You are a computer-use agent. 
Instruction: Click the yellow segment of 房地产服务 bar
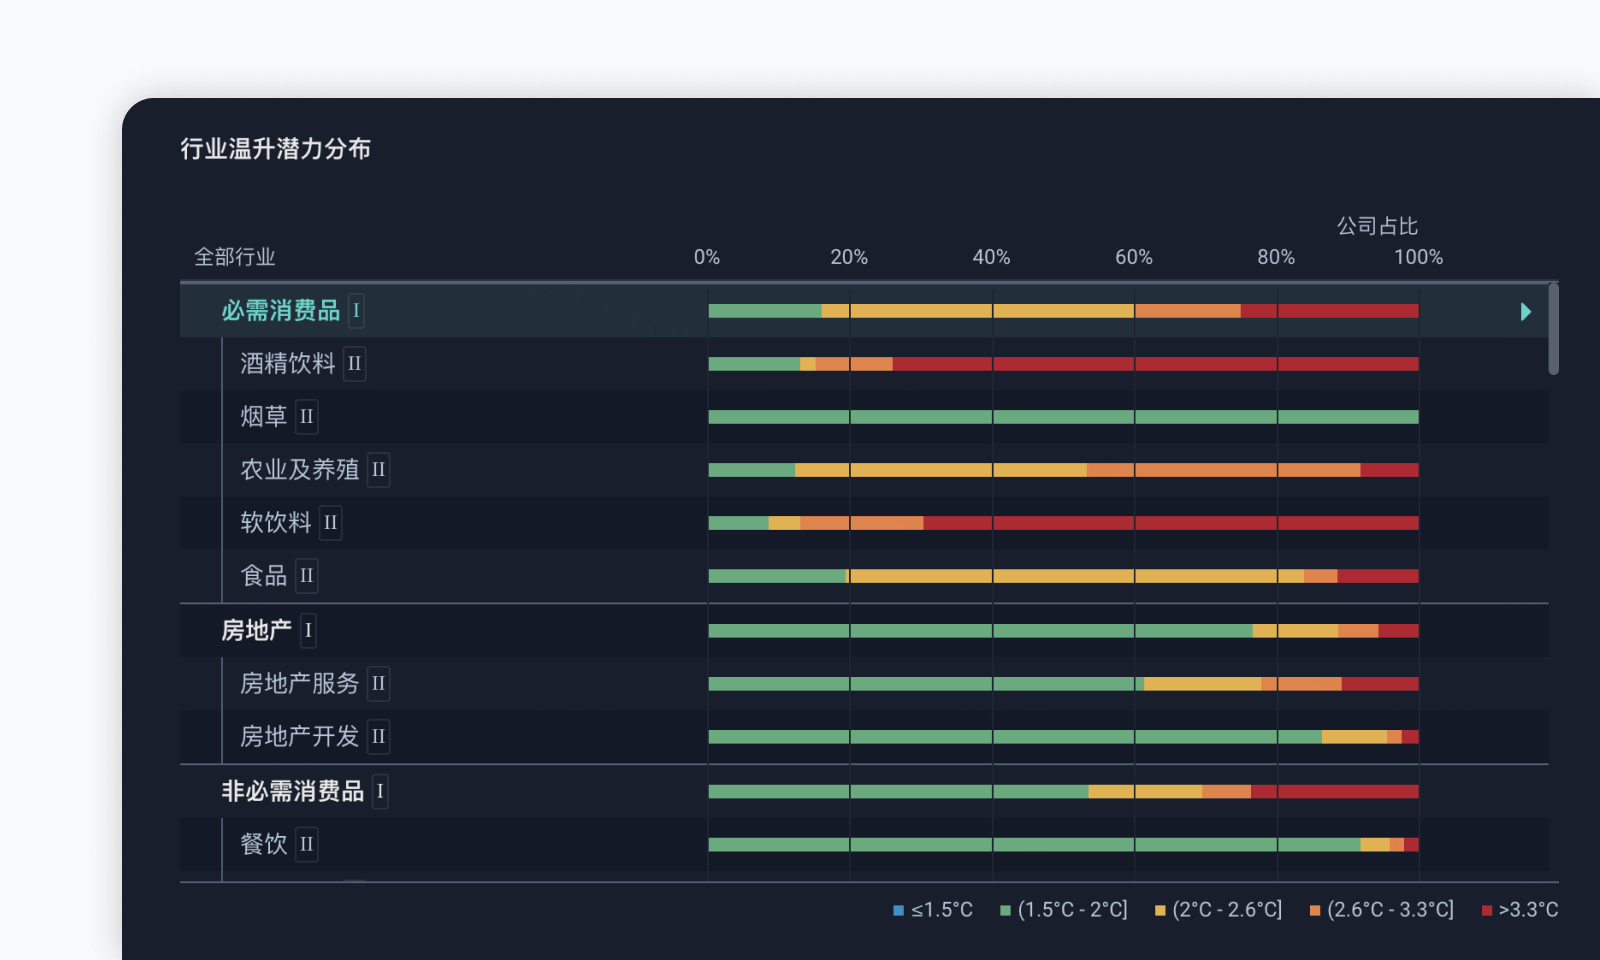[1202, 684]
